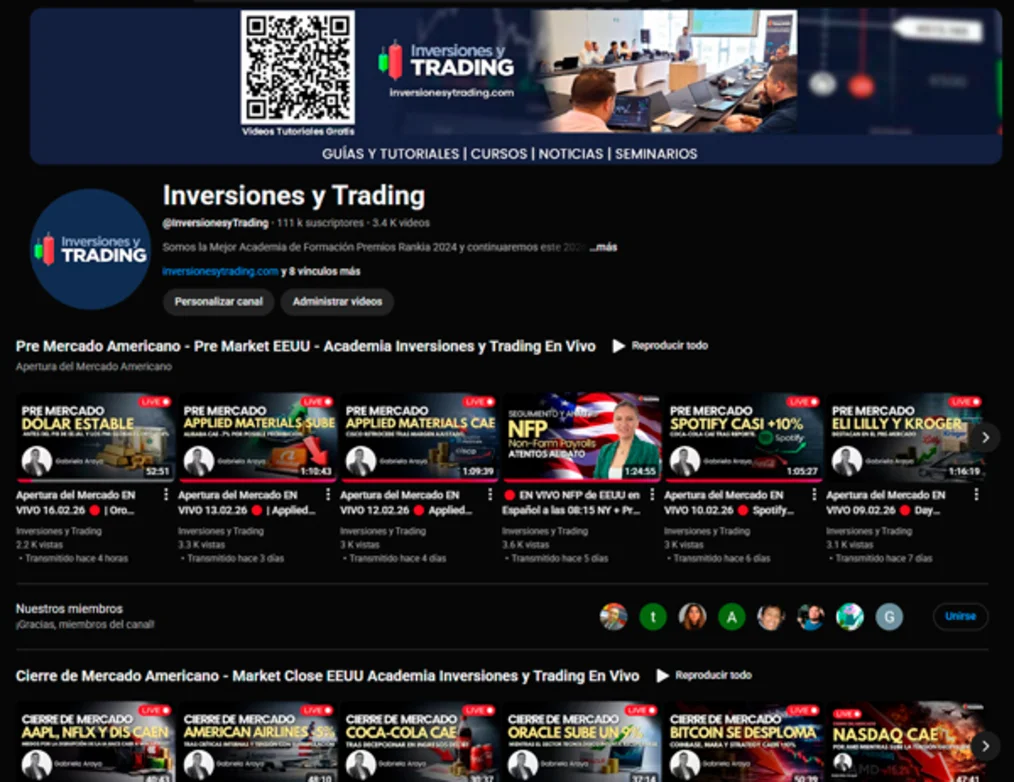
Task: Open the Inversiones y Trading channel avatar
Action: pos(91,249)
